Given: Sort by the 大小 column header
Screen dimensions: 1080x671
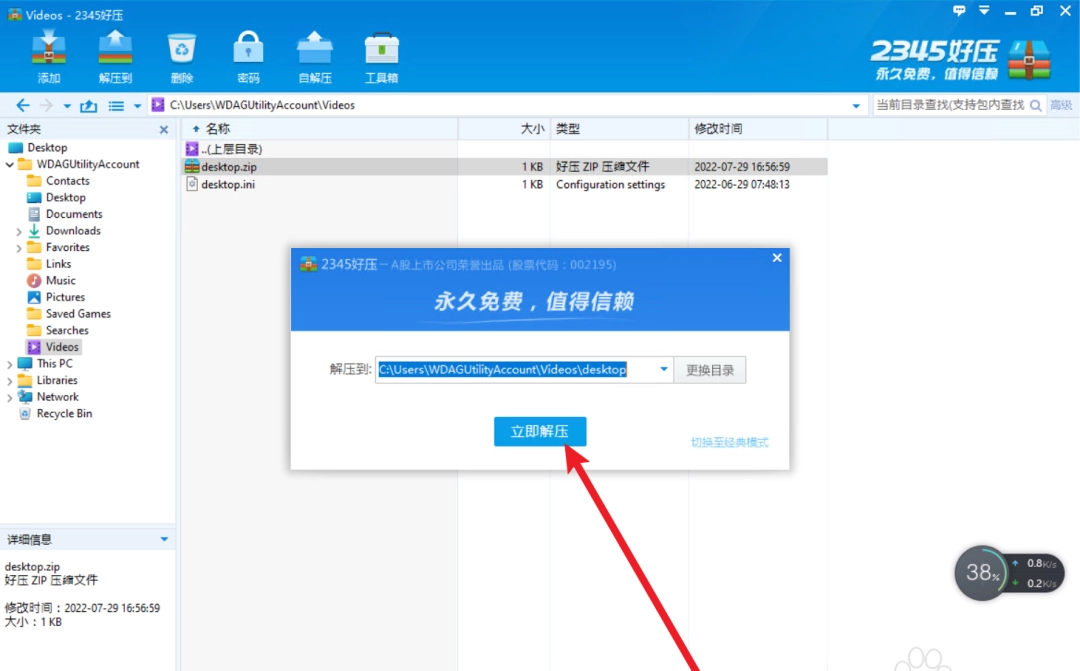Looking at the screenshot, I should (504, 129).
